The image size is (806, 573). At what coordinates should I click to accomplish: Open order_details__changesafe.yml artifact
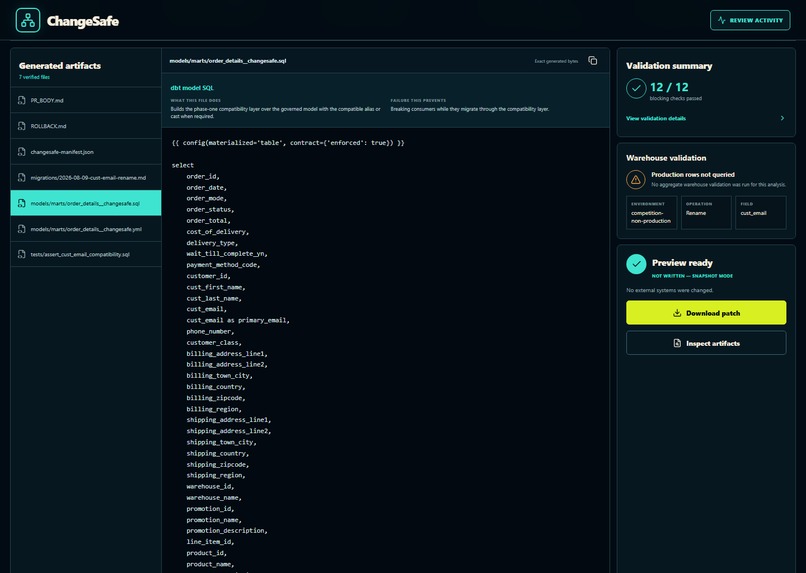(x=86, y=229)
